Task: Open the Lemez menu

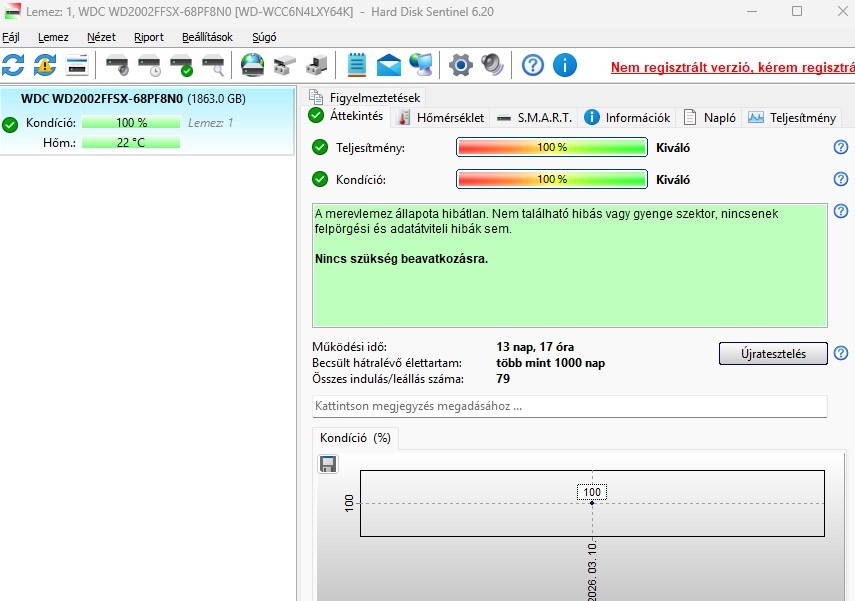Action: [x=53, y=37]
